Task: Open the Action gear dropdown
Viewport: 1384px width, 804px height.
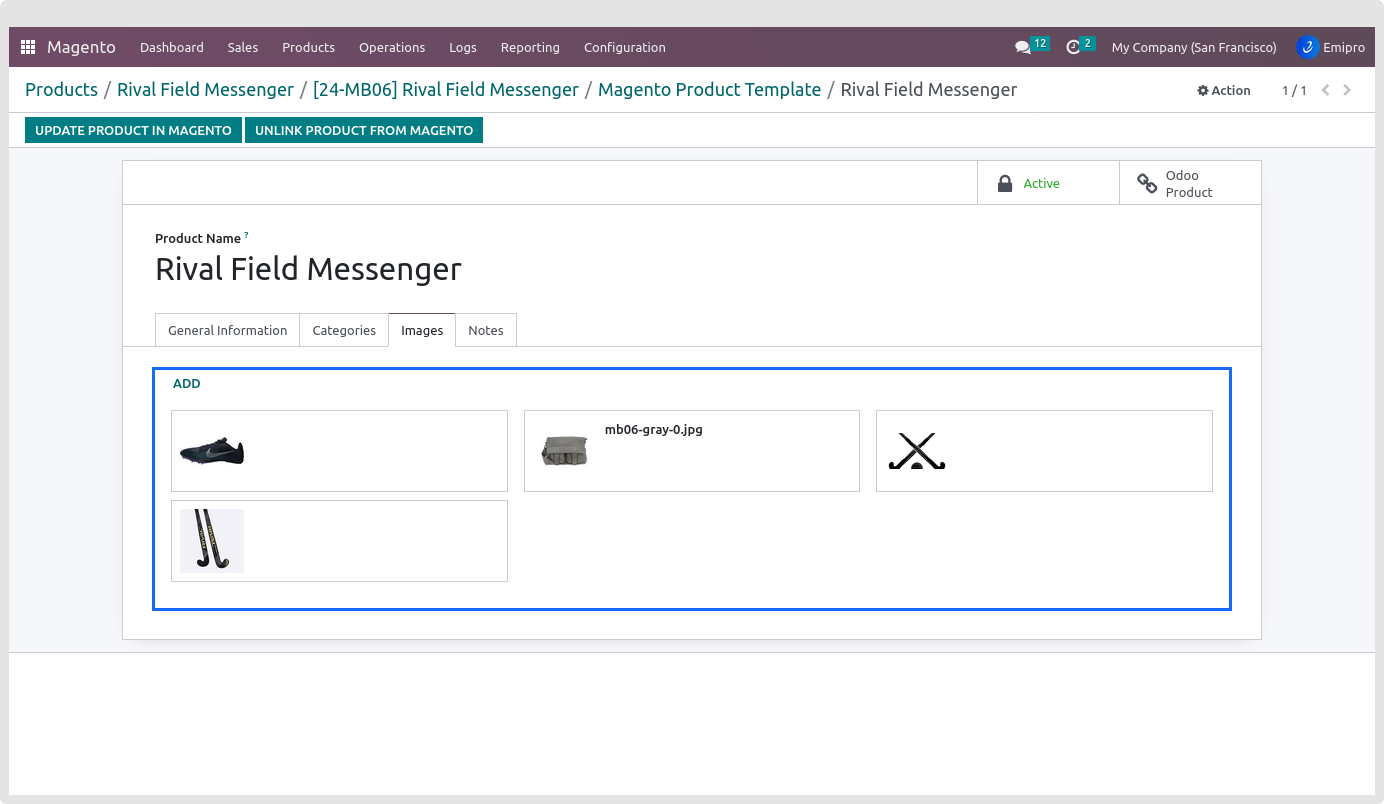Action: tap(1224, 90)
